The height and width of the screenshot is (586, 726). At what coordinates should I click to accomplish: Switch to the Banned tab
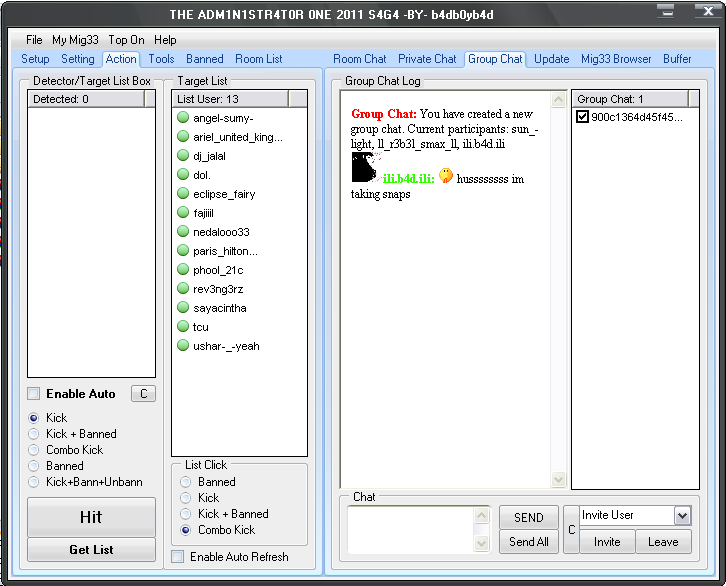(x=205, y=59)
